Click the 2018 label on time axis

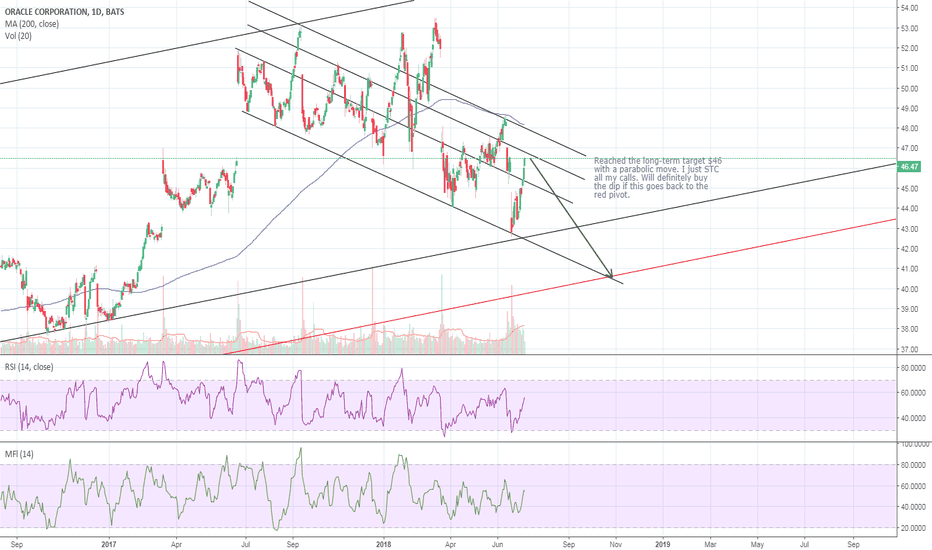click(384, 544)
